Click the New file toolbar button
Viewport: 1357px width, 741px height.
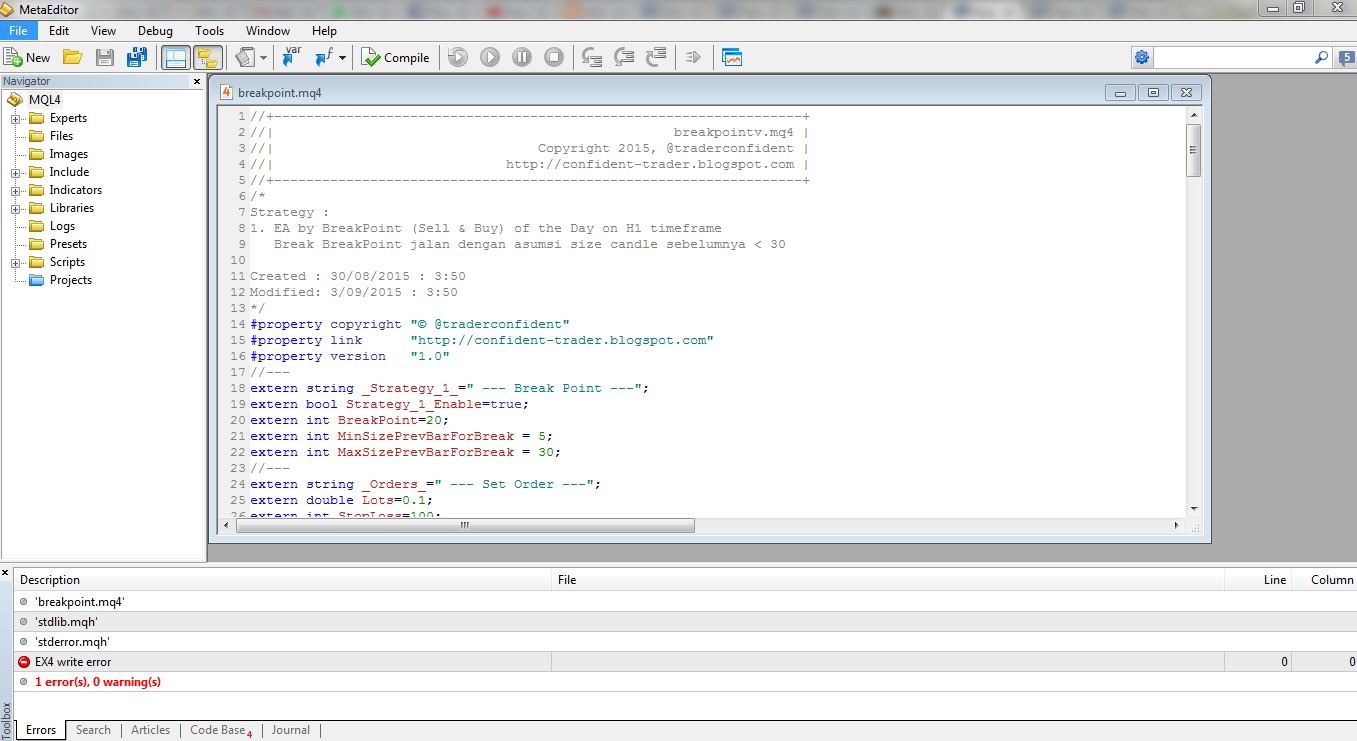[x=27, y=58]
